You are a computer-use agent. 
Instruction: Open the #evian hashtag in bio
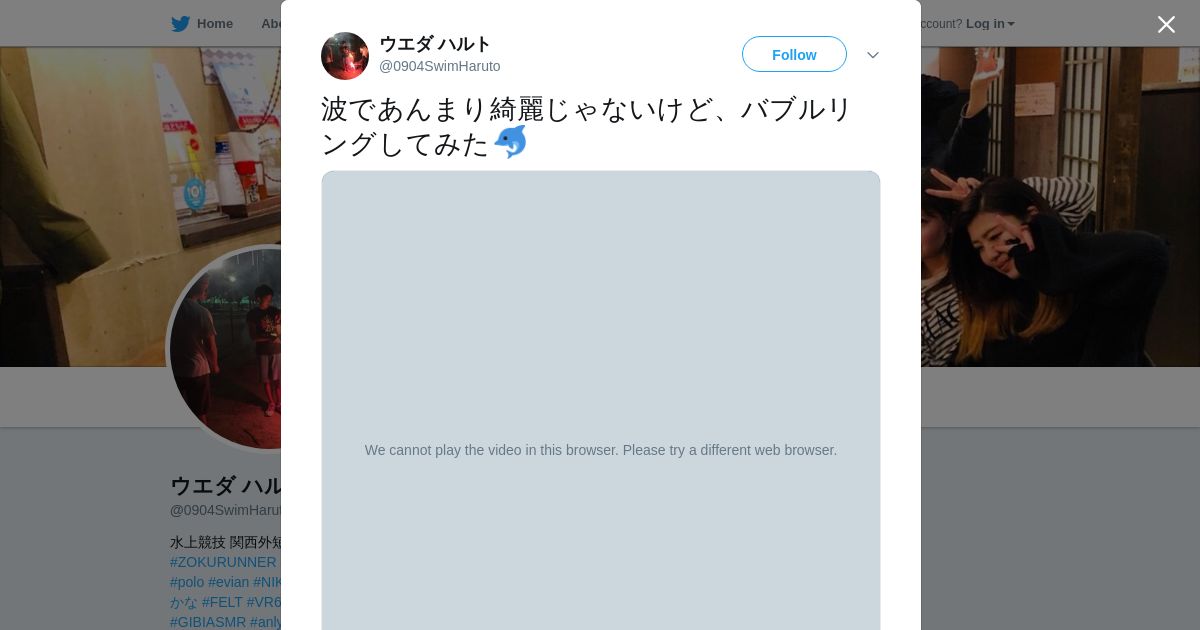point(228,582)
